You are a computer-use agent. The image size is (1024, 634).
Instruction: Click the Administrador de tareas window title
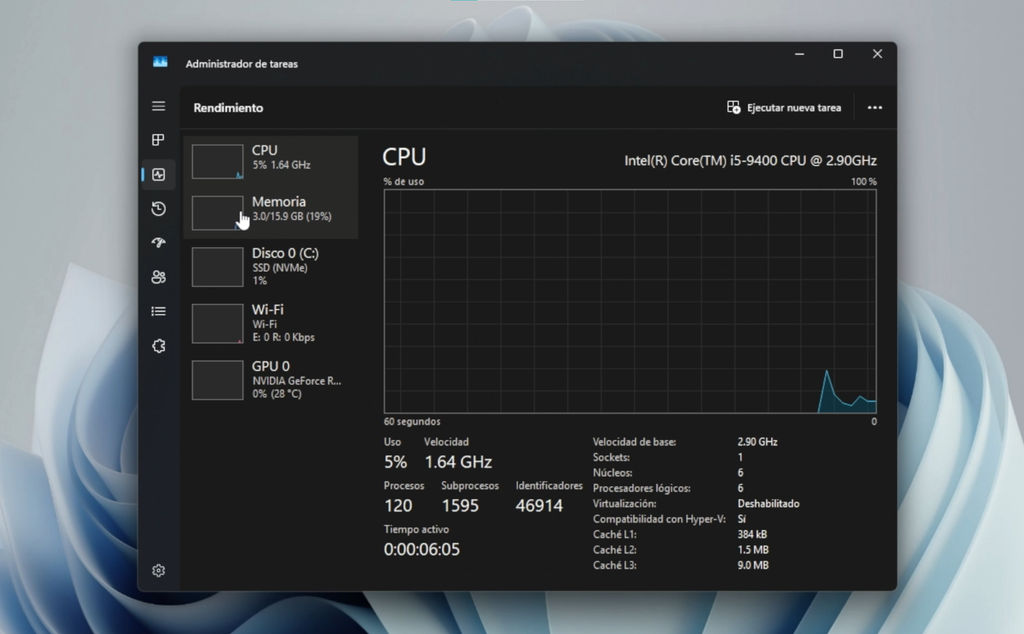click(242, 64)
